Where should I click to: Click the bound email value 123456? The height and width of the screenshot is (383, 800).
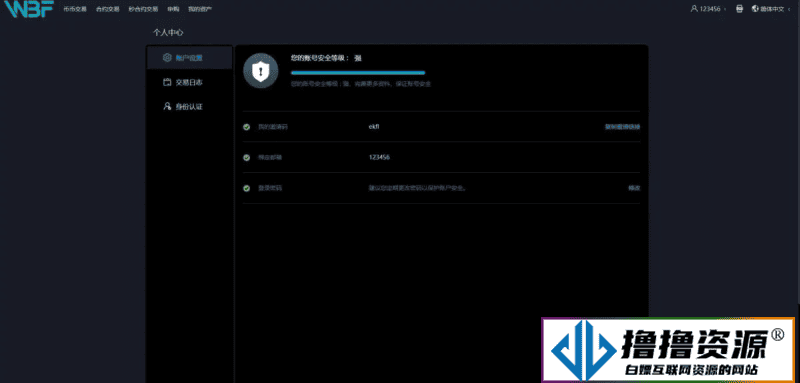coord(379,158)
